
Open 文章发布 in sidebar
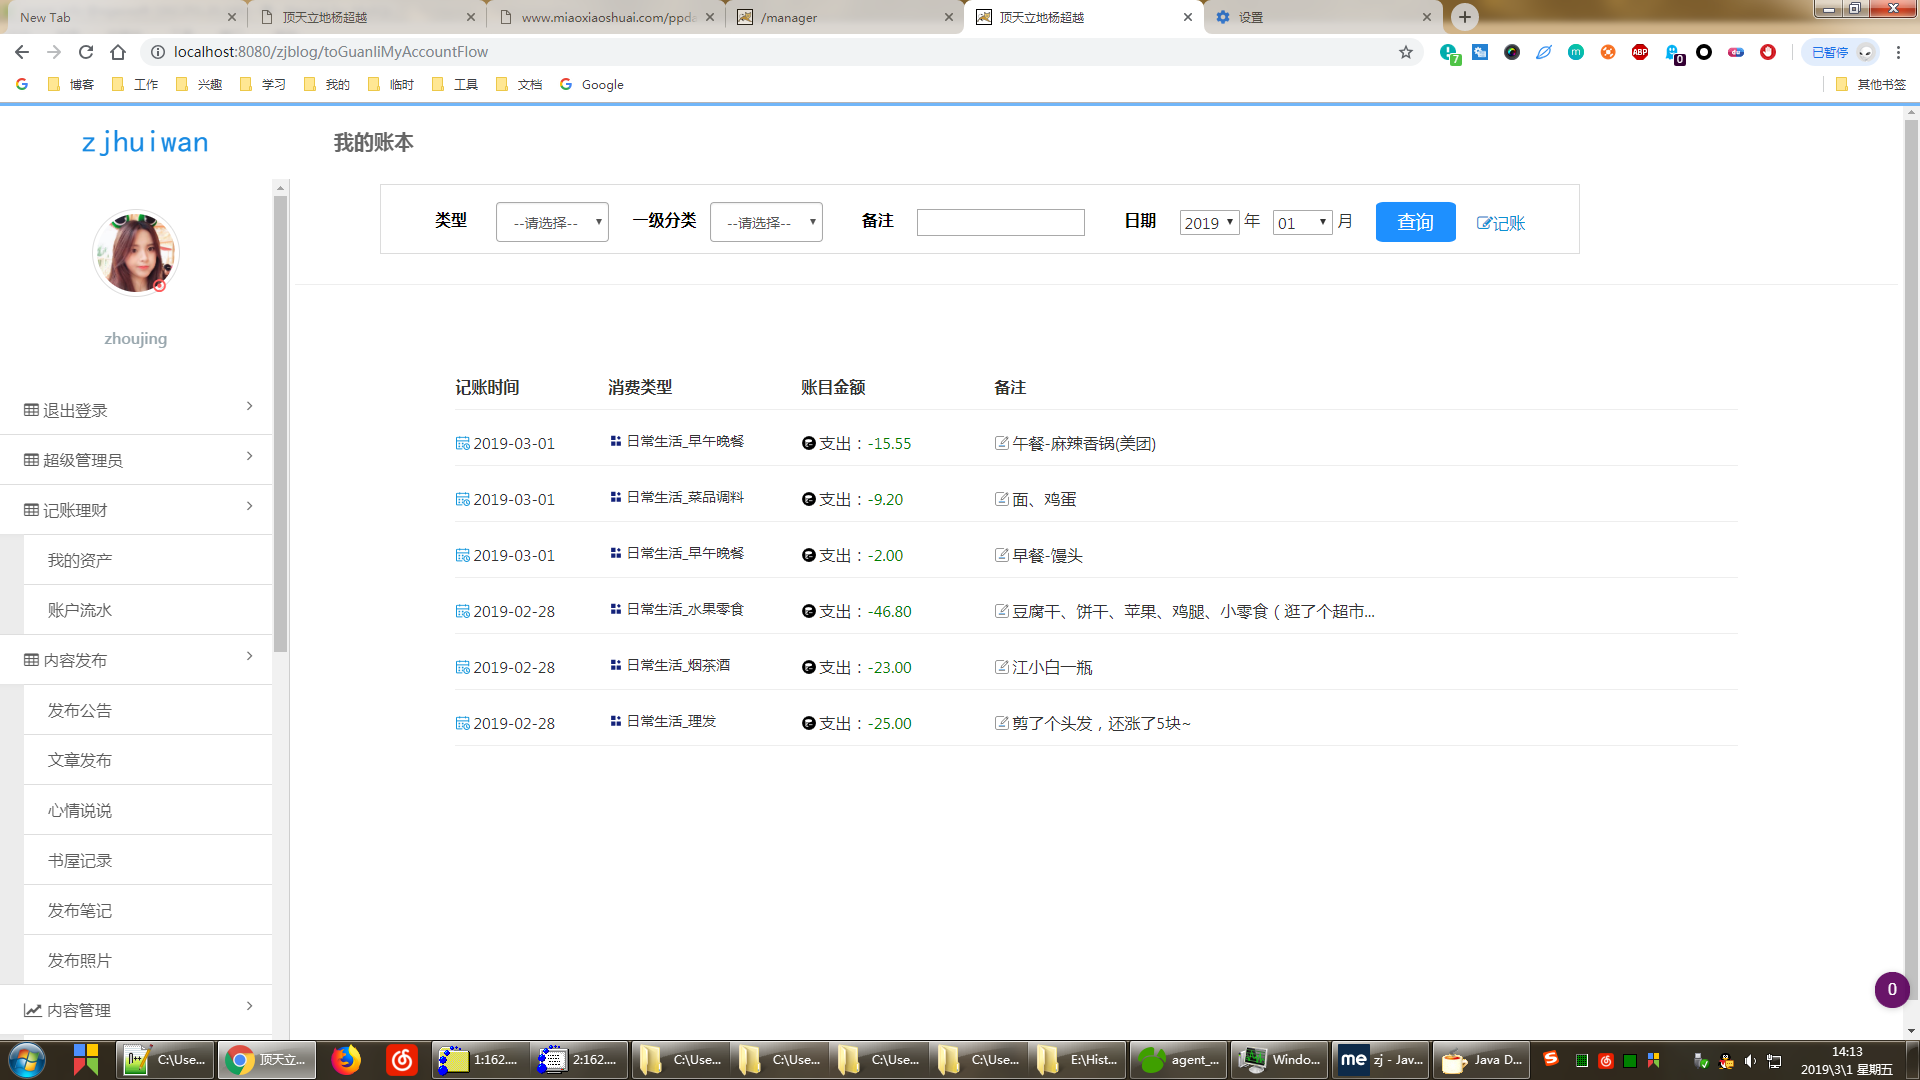148,760
